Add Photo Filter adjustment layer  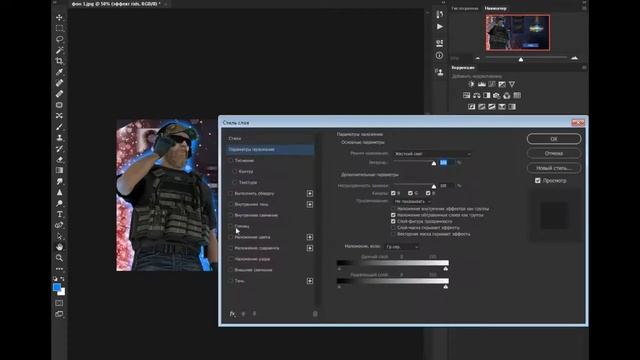497,96
